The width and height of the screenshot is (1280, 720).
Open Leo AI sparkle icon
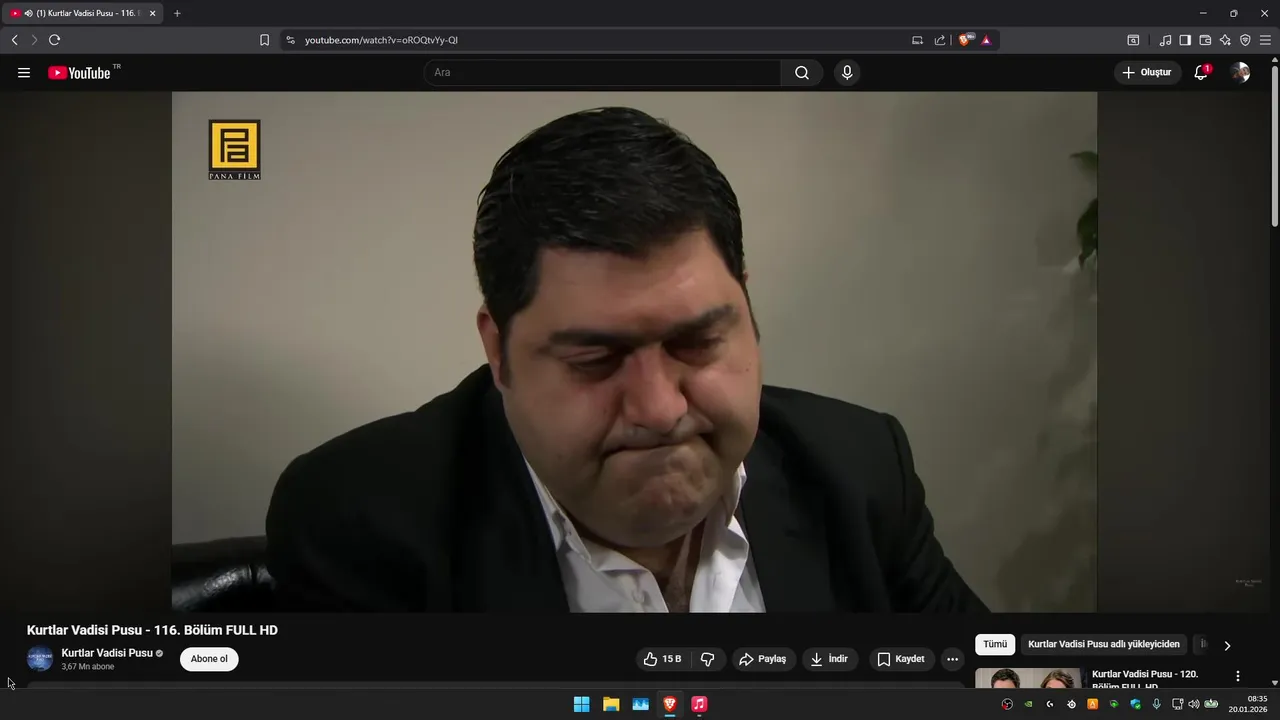pyautogui.click(x=1225, y=40)
